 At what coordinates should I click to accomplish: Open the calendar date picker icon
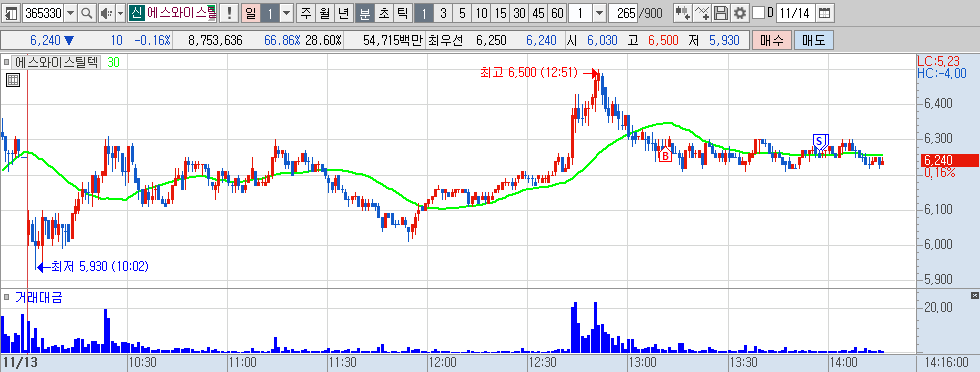point(824,13)
